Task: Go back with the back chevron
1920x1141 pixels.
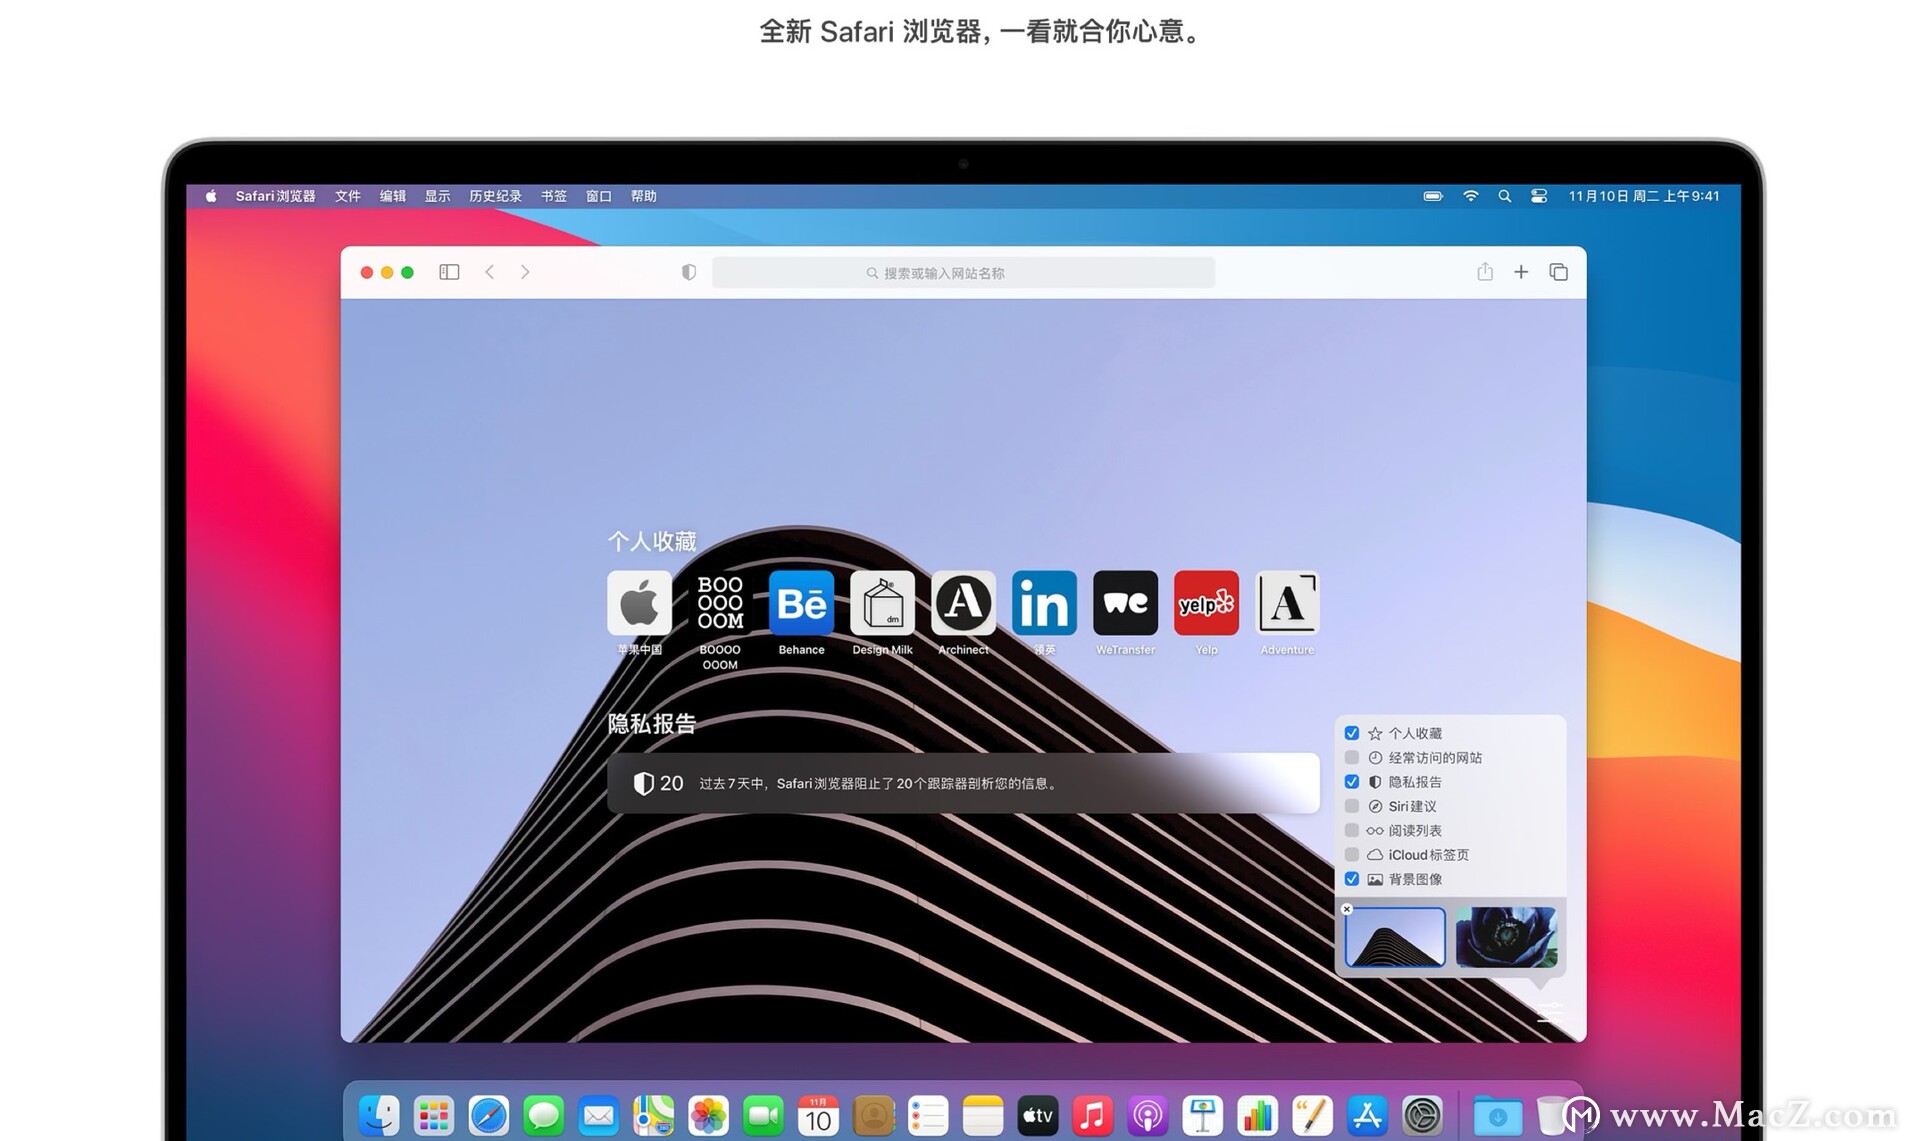Action: 490,272
